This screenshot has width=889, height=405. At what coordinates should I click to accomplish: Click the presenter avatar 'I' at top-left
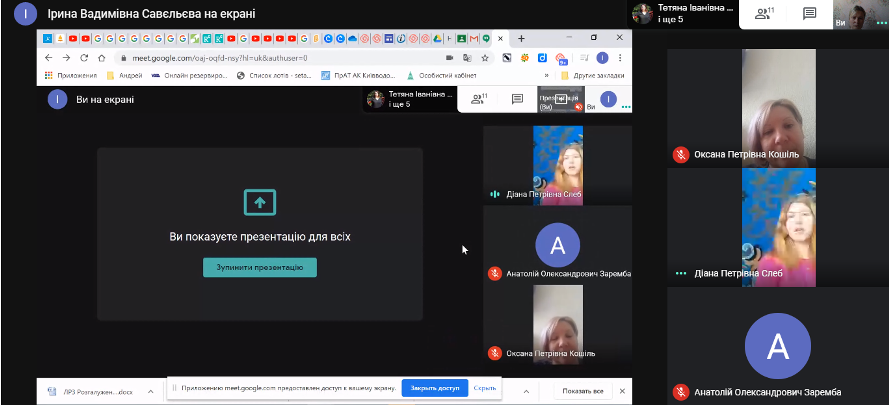[26, 14]
